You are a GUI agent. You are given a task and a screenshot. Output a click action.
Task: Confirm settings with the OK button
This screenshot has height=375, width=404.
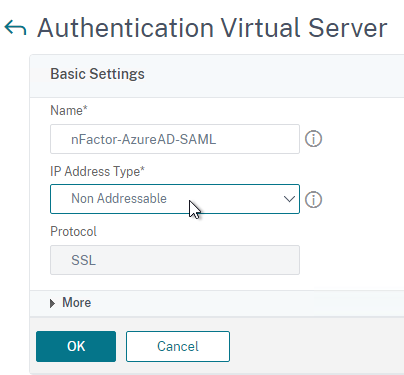pyautogui.click(x=76, y=346)
